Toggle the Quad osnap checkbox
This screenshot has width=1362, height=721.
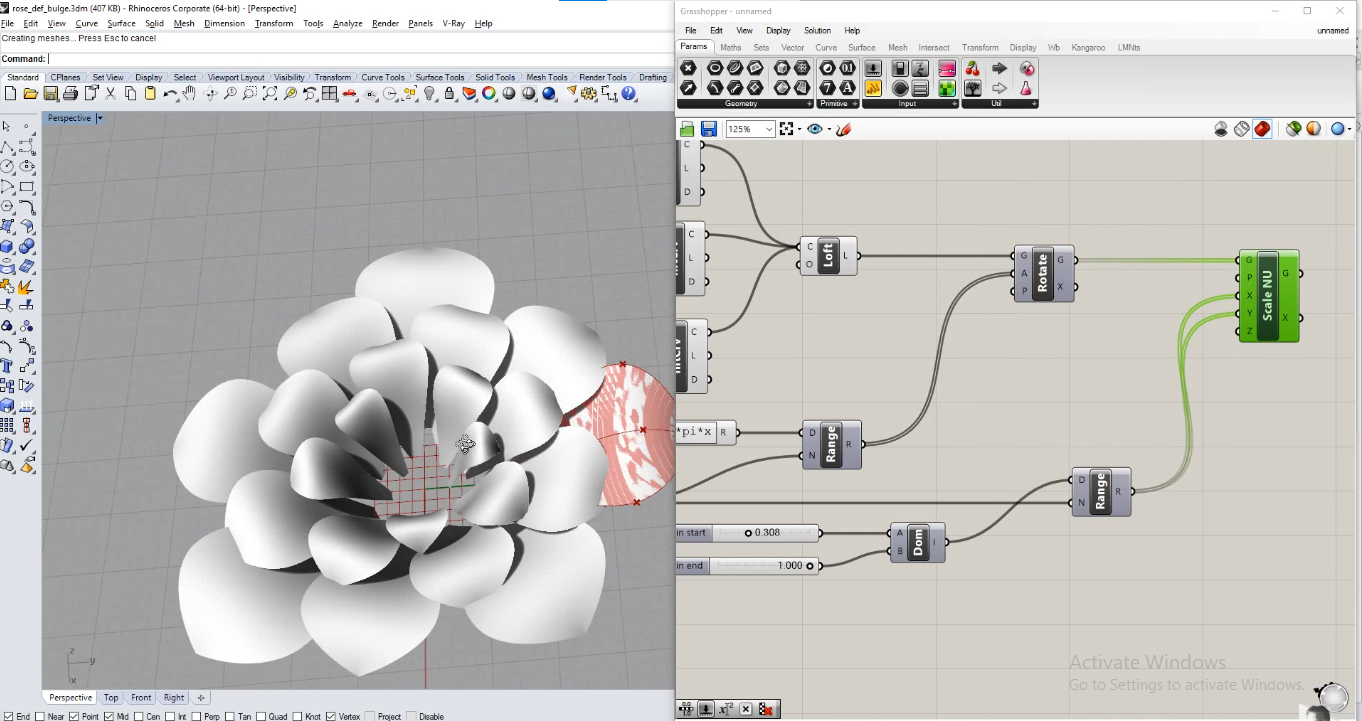click(261, 716)
